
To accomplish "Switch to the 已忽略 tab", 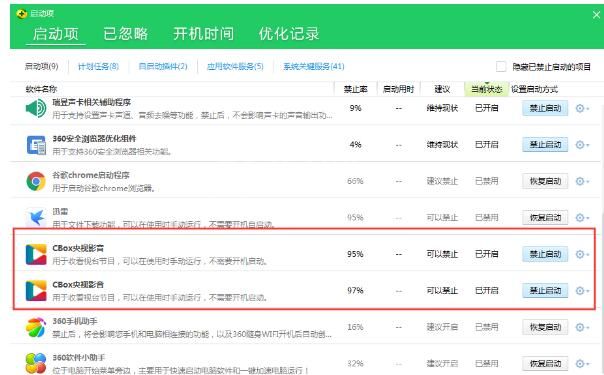I will pyautogui.click(x=126, y=34).
